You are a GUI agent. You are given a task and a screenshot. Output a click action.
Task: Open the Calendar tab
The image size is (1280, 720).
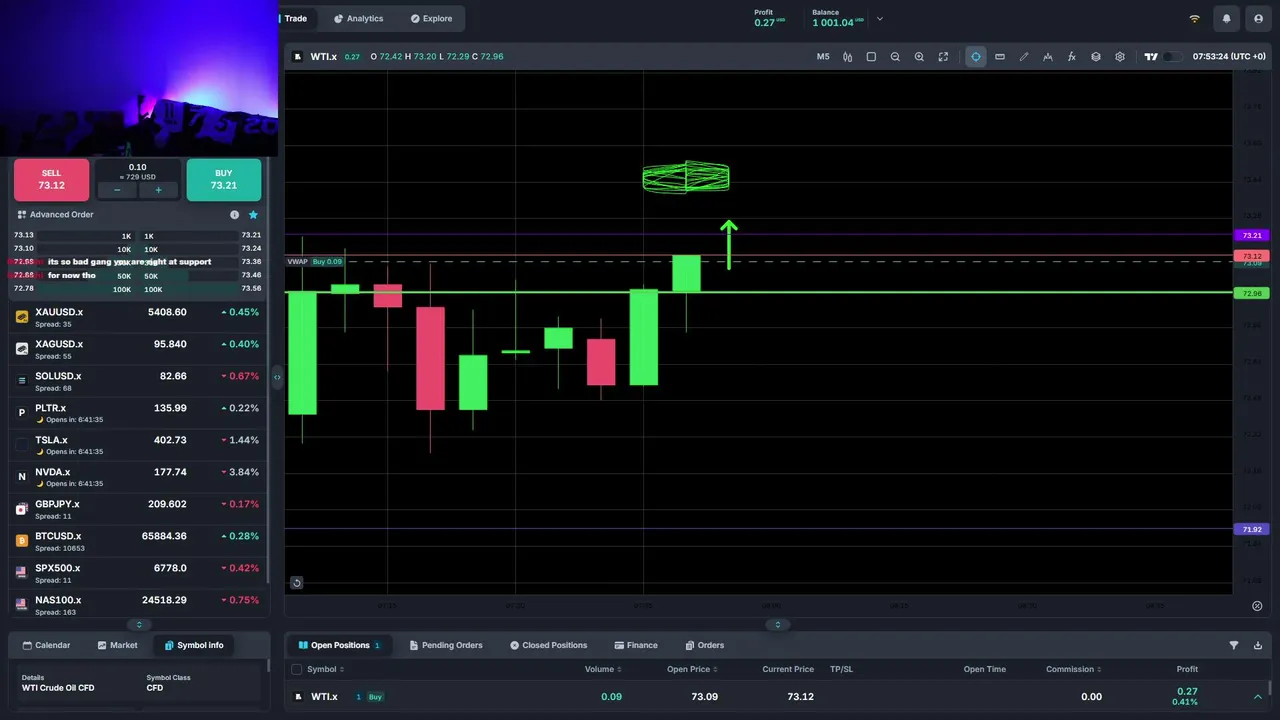[x=45, y=645]
